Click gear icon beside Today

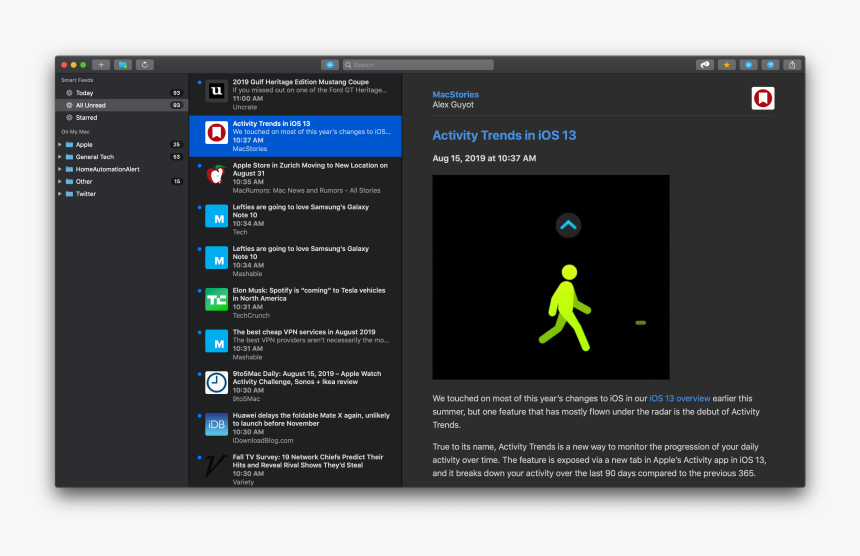click(69, 93)
